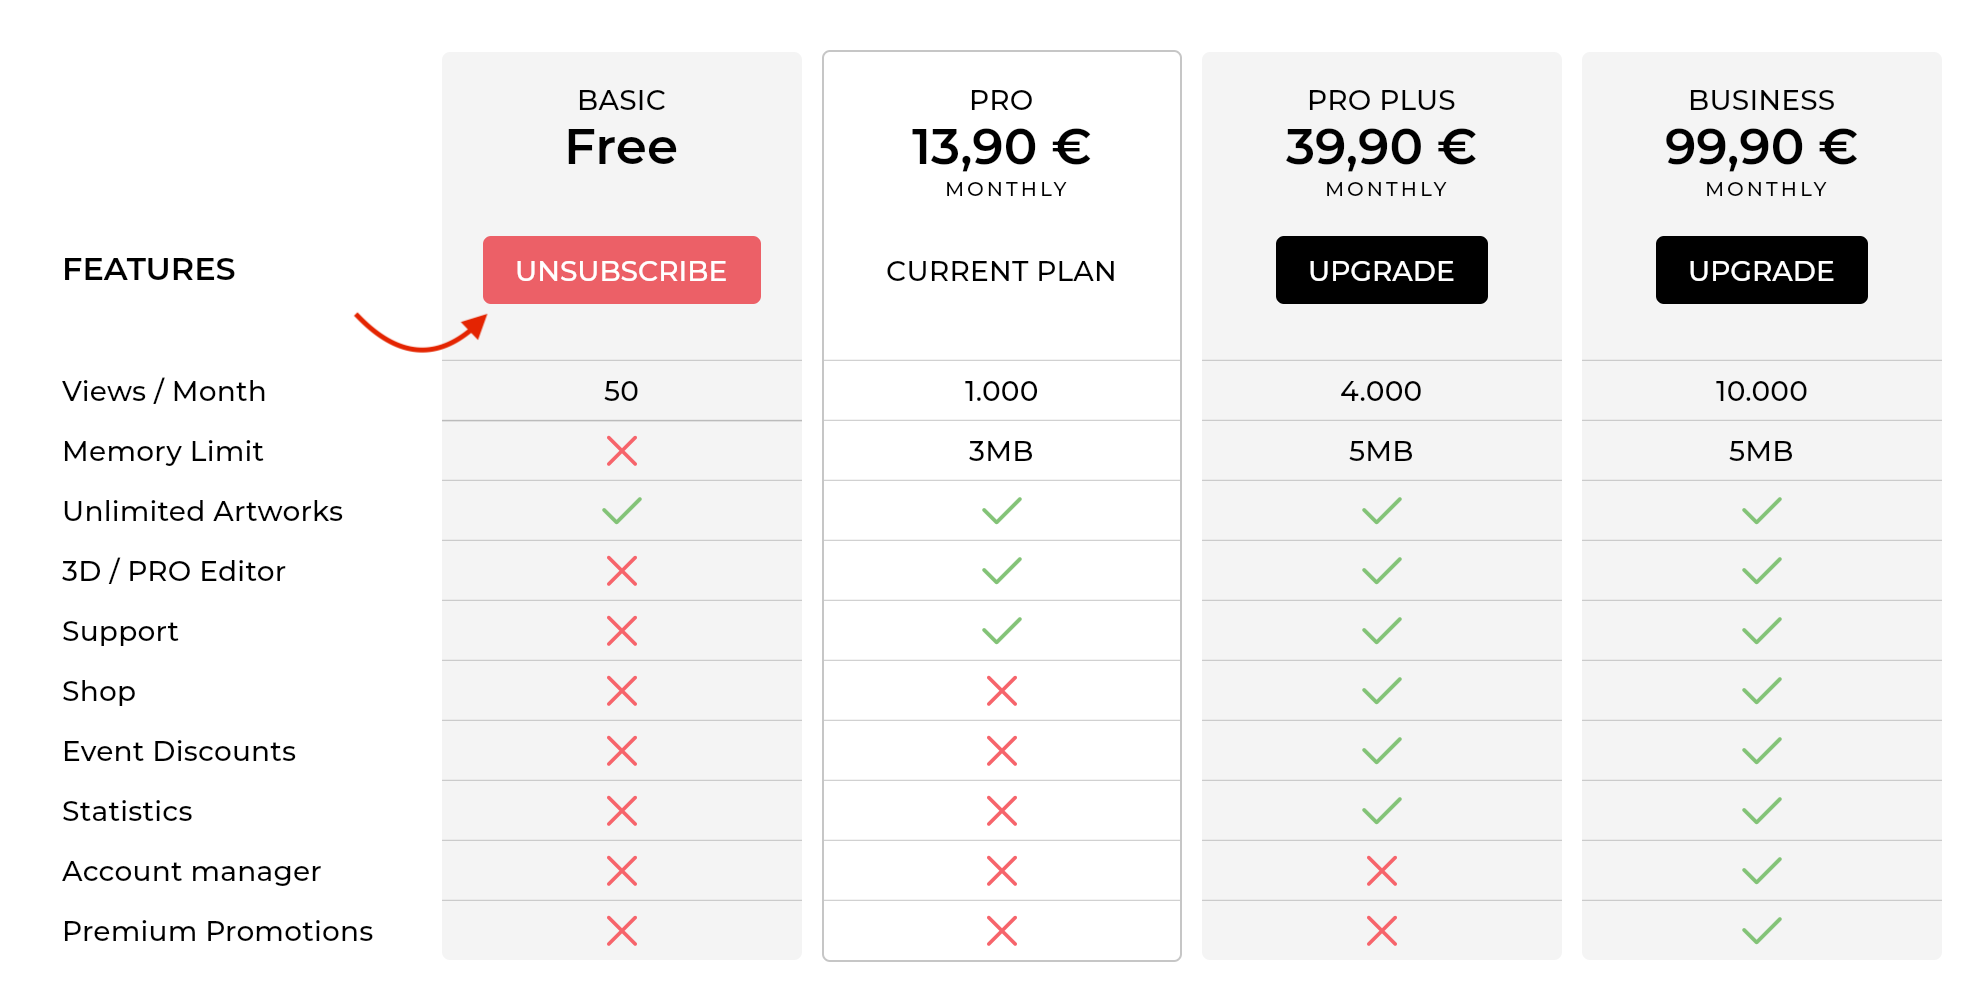
Task: Click Pro Plus plan's Statistics checkmark
Action: (x=1381, y=811)
